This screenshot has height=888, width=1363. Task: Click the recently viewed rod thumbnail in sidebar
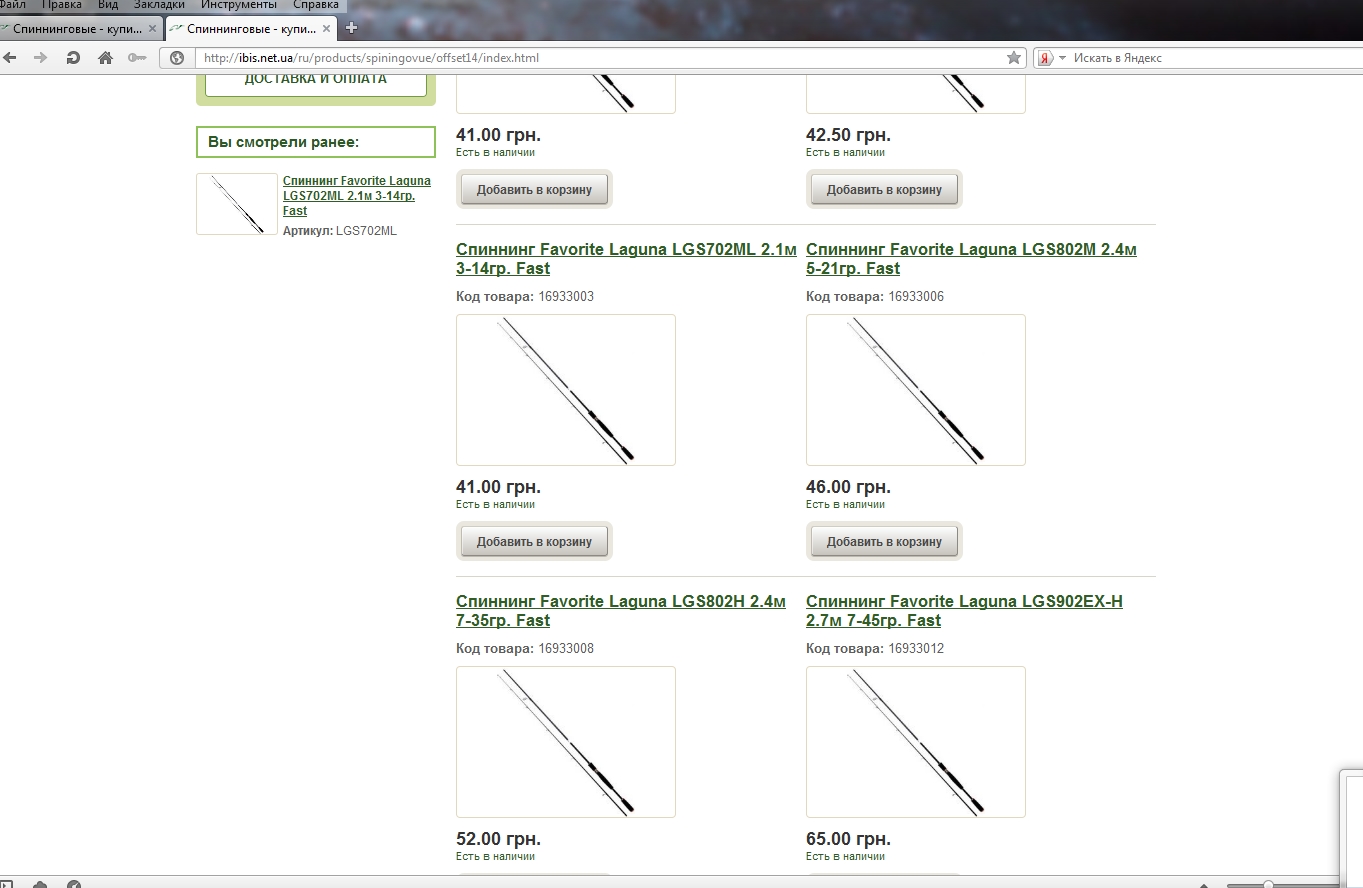coord(236,204)
